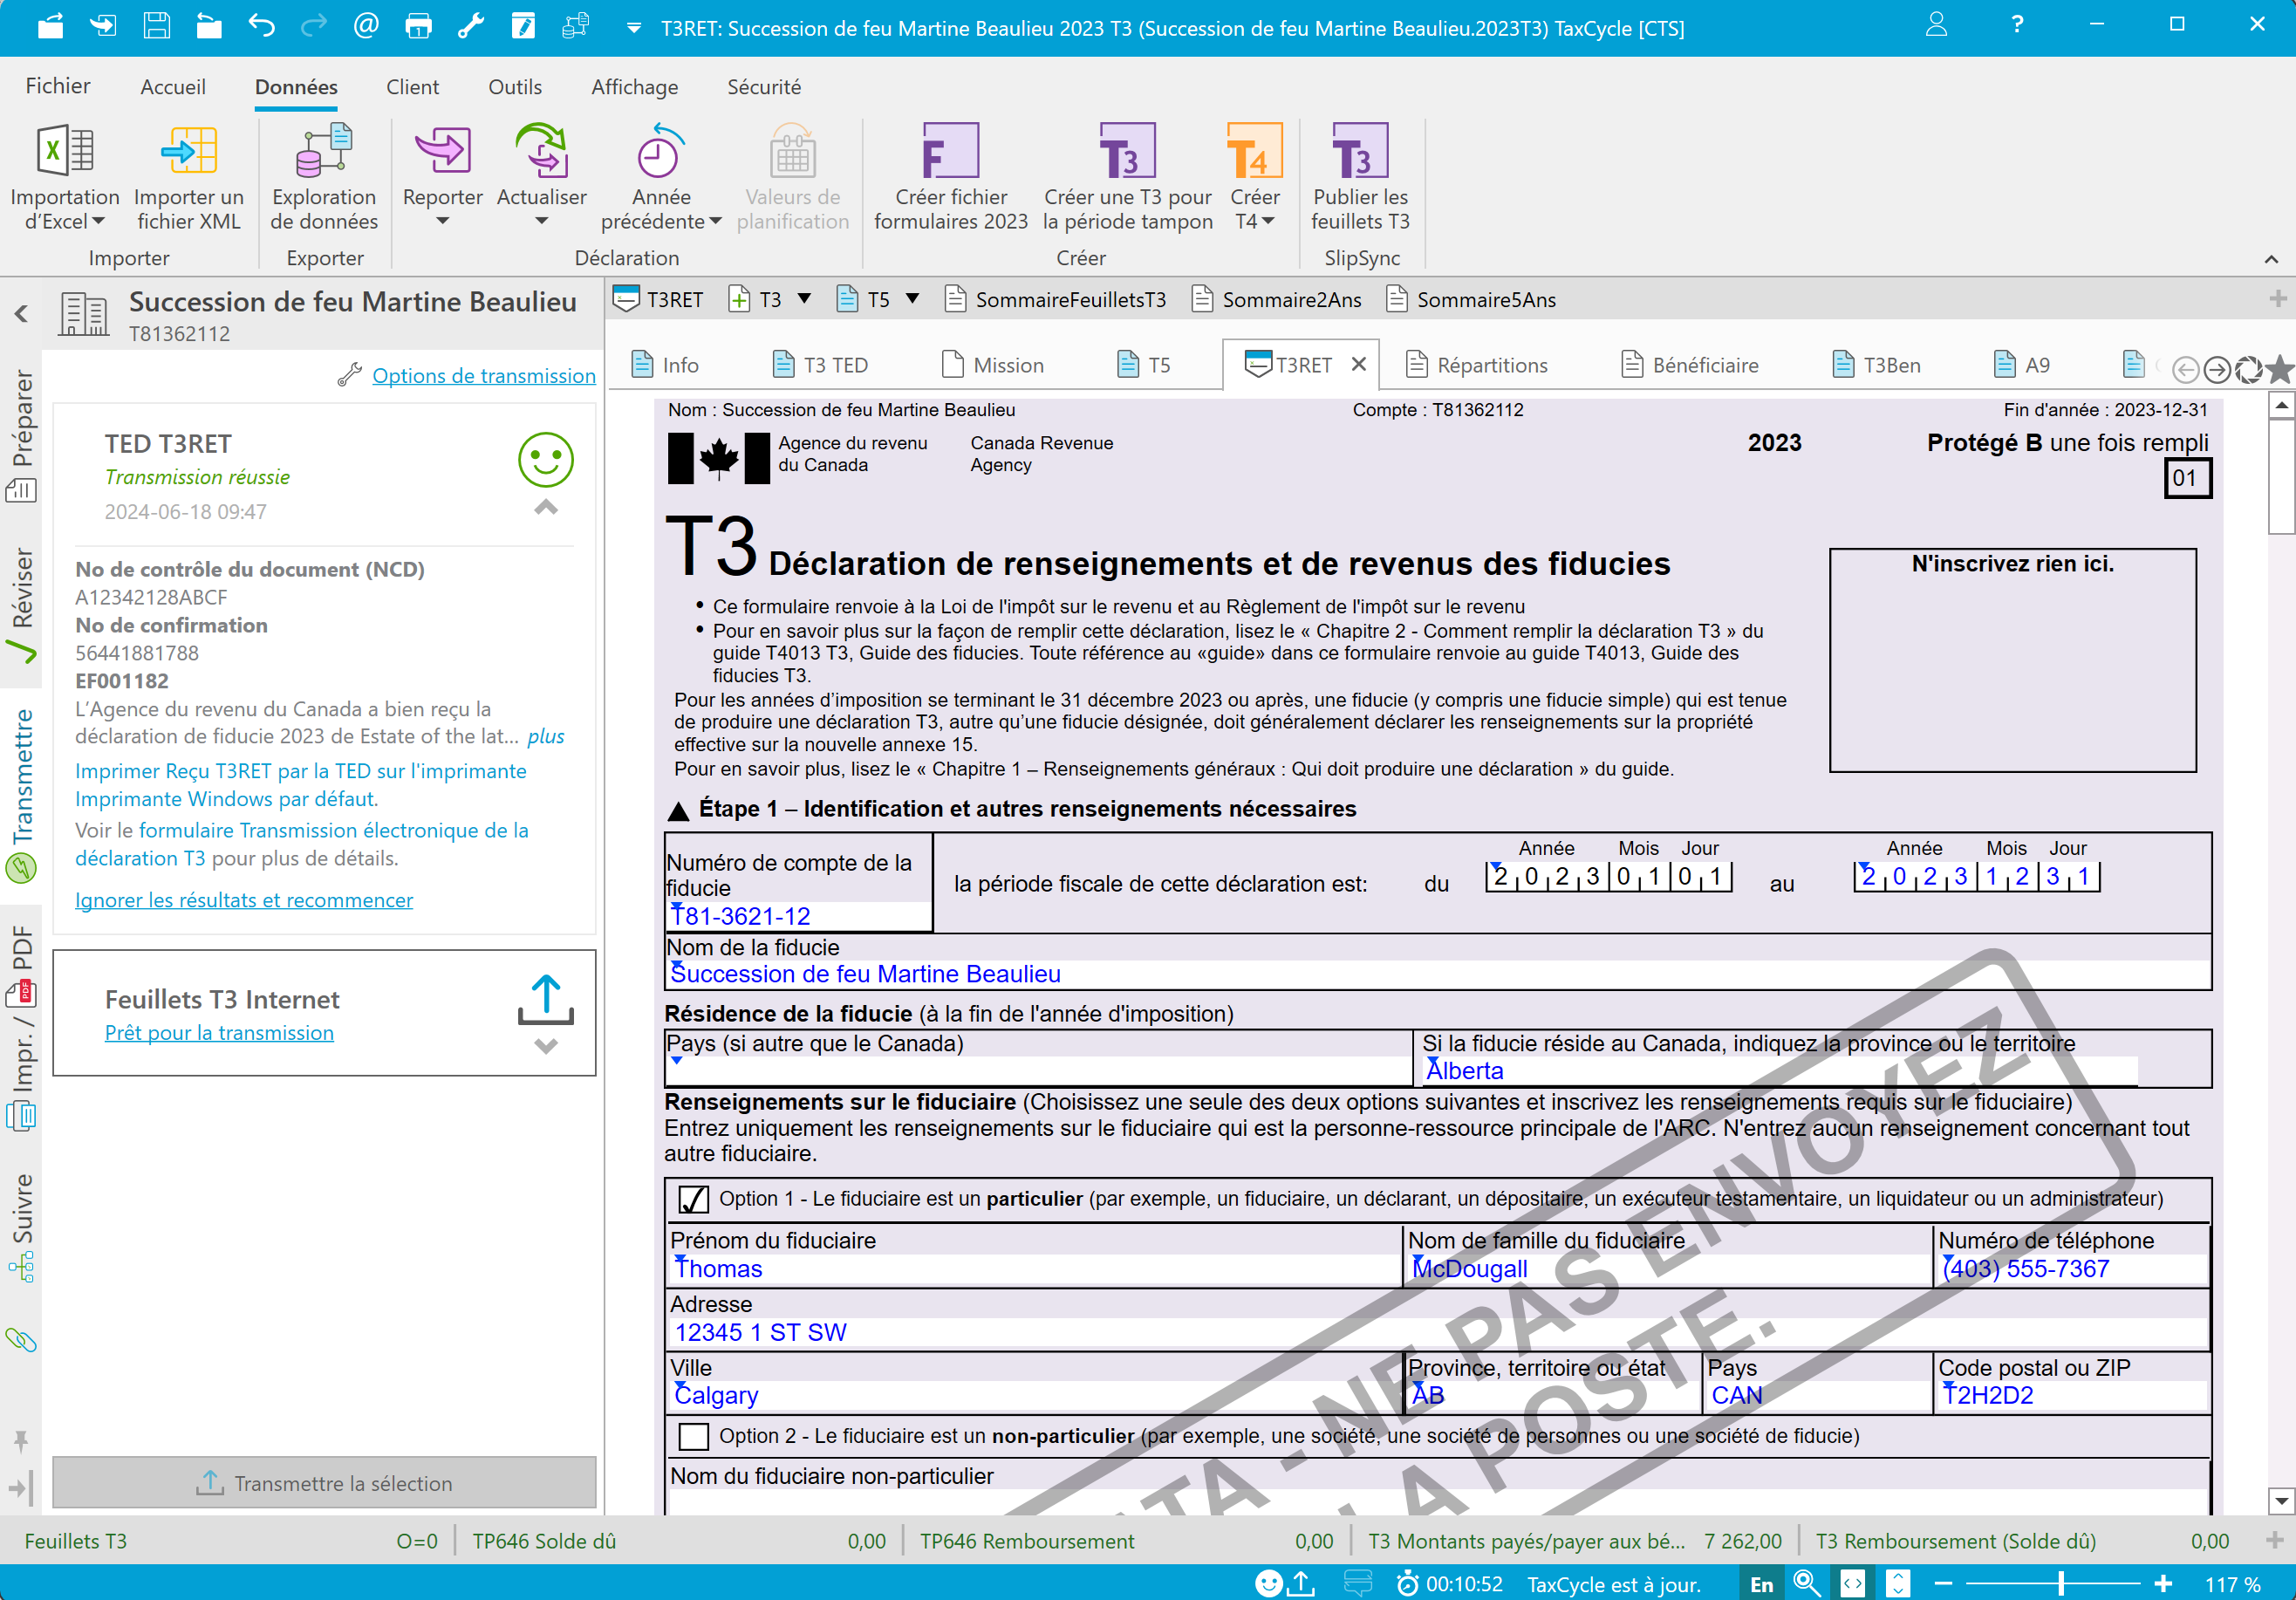The height and width of the screenshot is (1600, 2296).
Task: Open the Répartitions form tab
Action: point(1477,365)
